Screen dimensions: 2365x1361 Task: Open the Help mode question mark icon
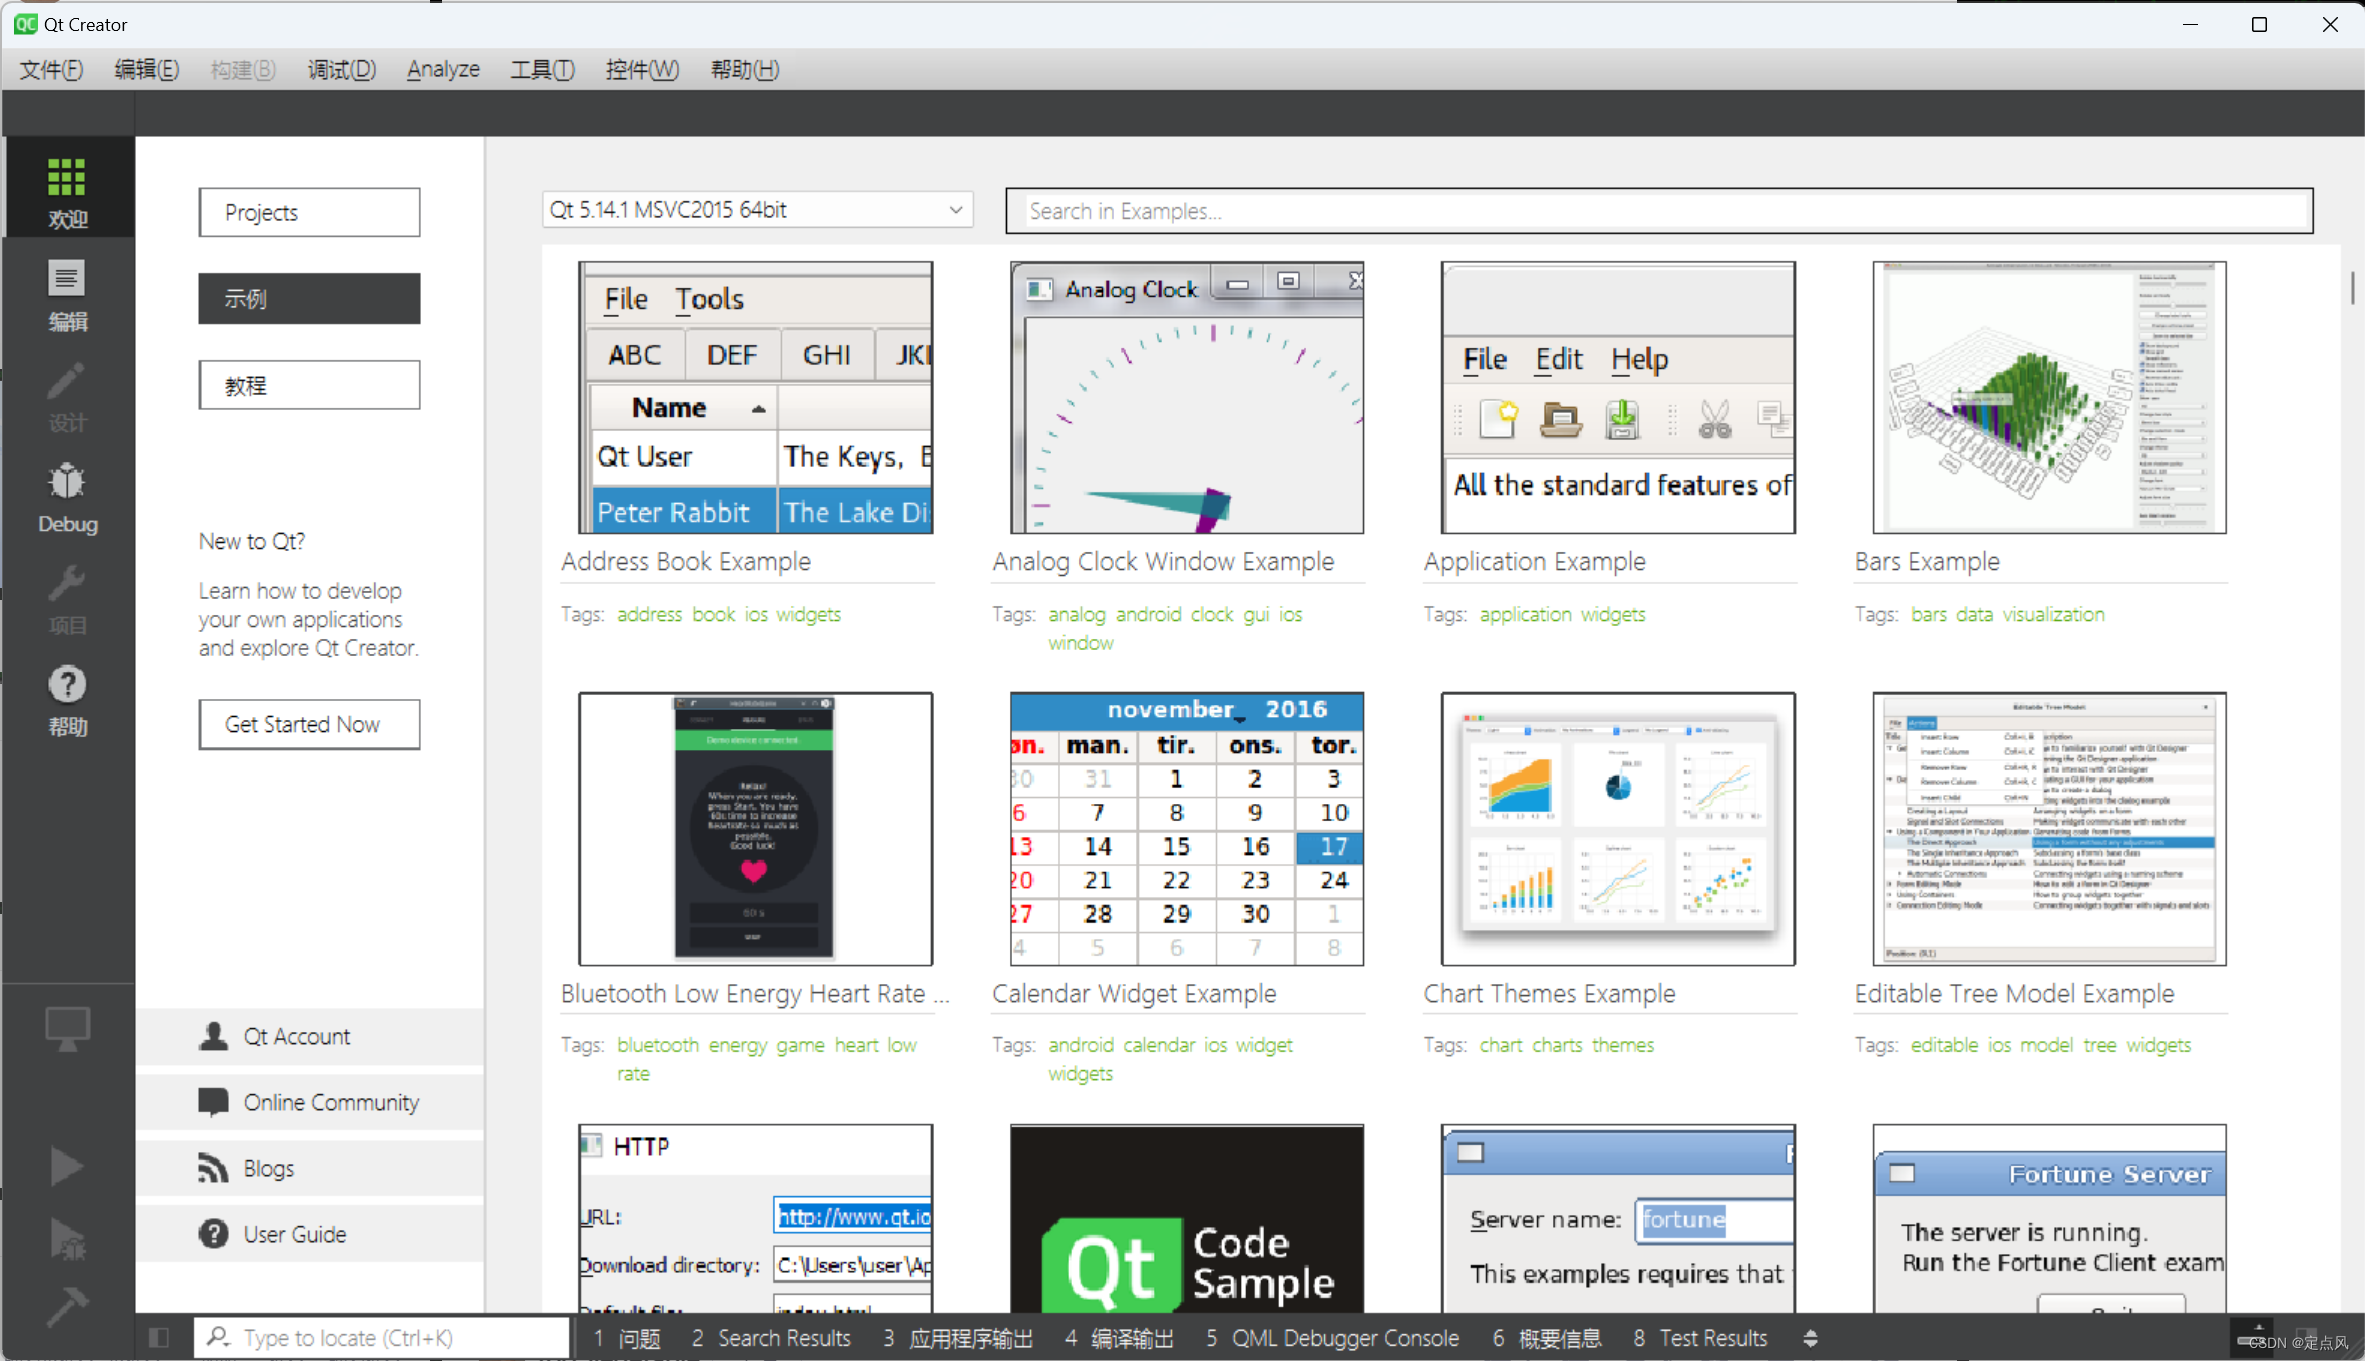pyautogui.click(x=67, y=700)
